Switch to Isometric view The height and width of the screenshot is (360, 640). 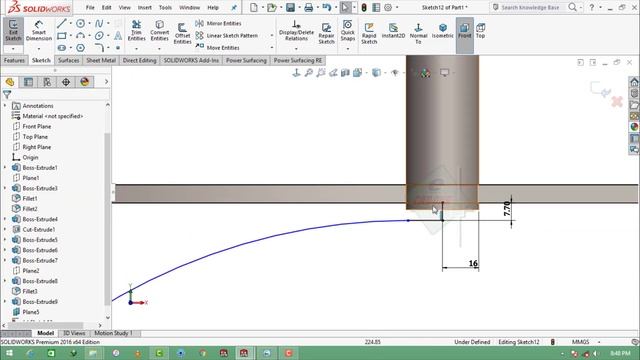pos(443,30)
